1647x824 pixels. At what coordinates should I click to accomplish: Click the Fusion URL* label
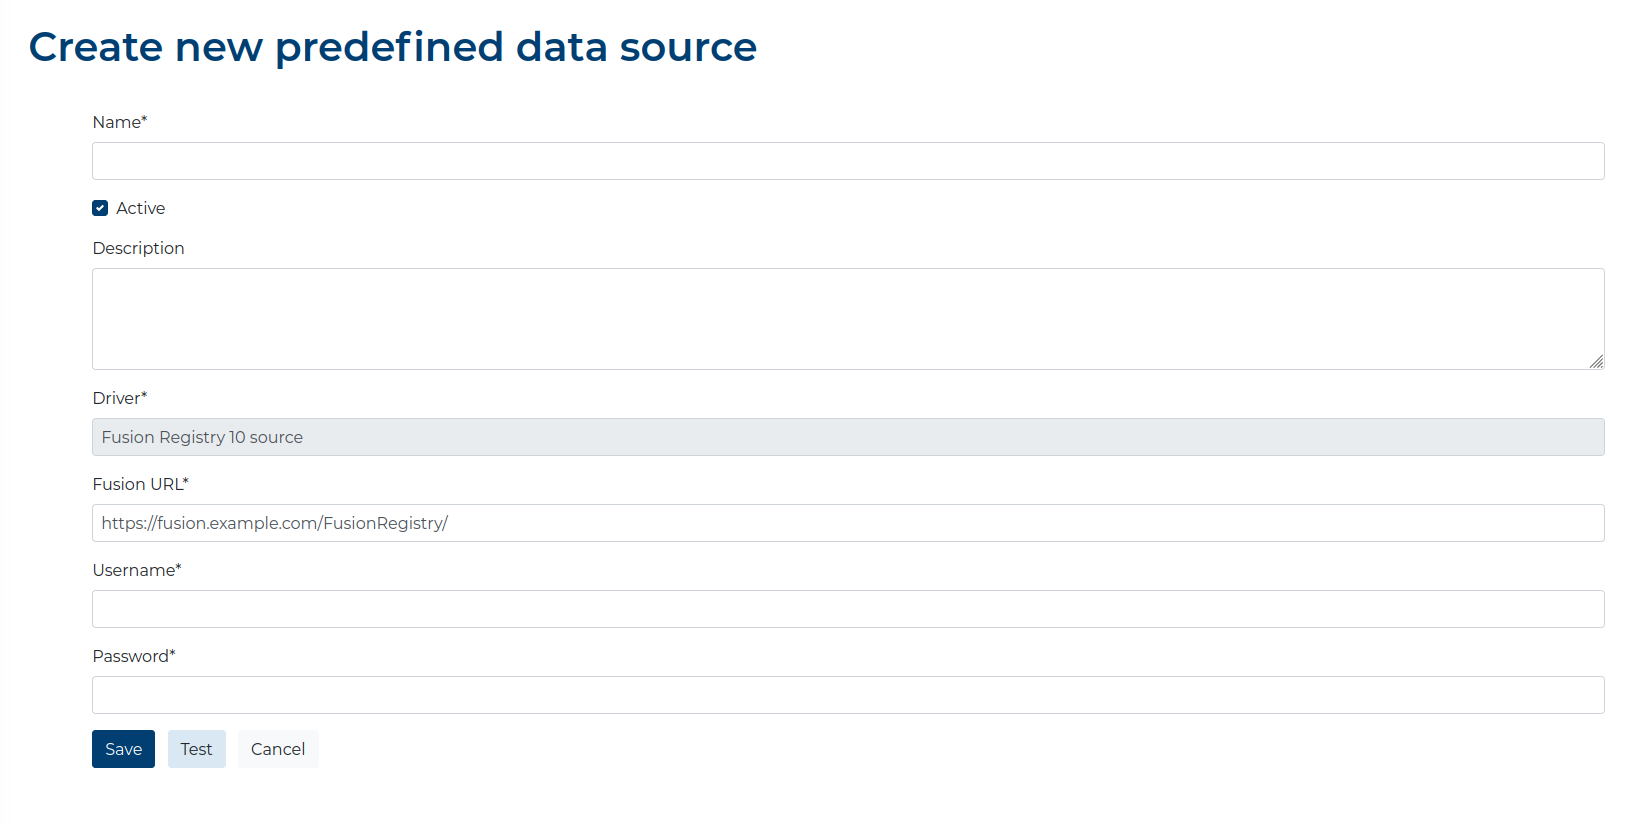(x=141, y=484)
